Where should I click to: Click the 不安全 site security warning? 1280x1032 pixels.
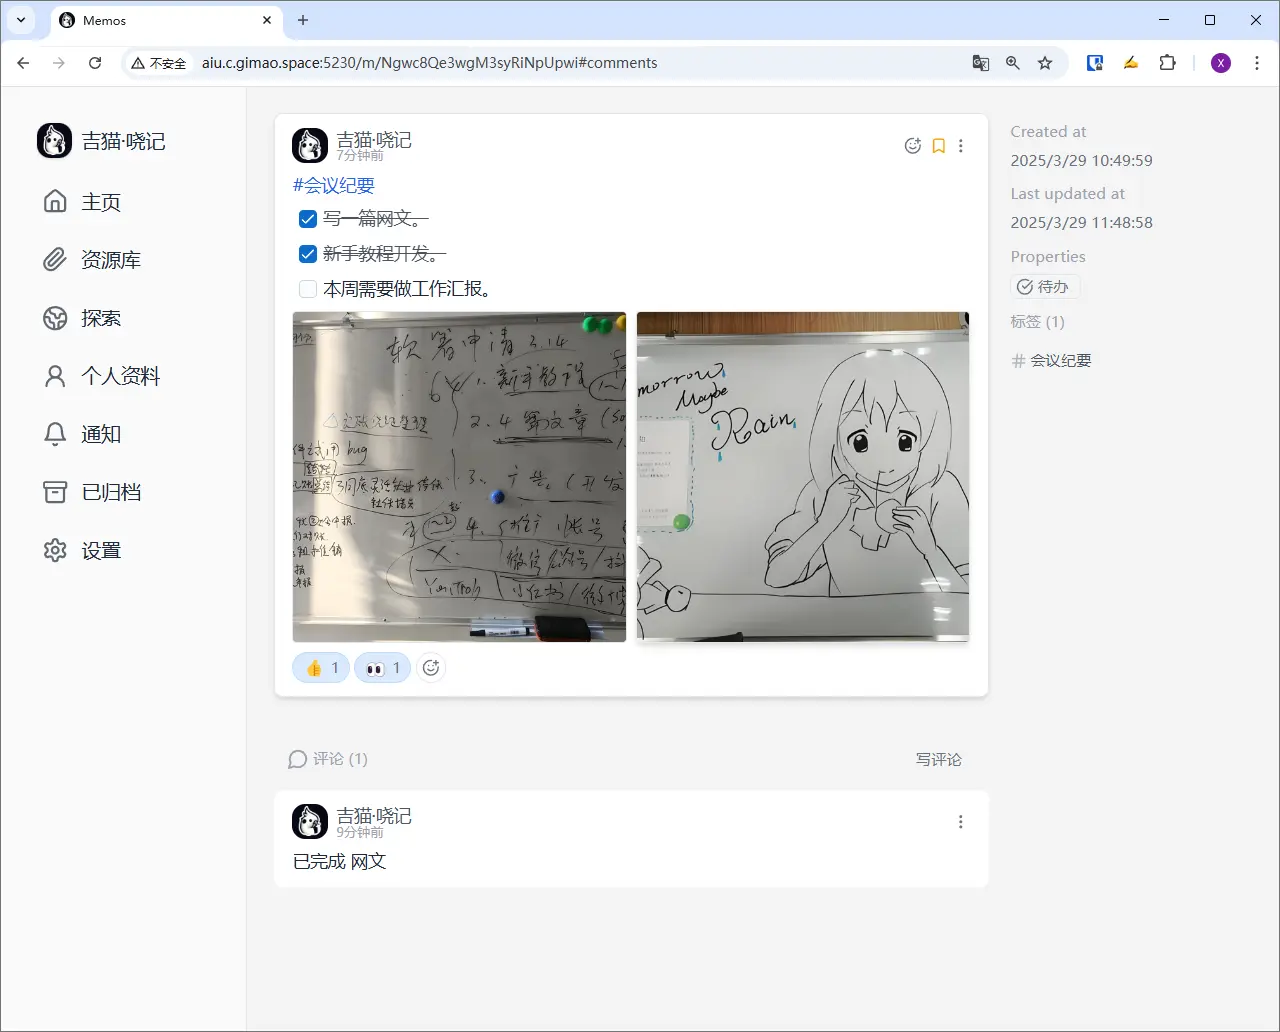tap(159, 63)
